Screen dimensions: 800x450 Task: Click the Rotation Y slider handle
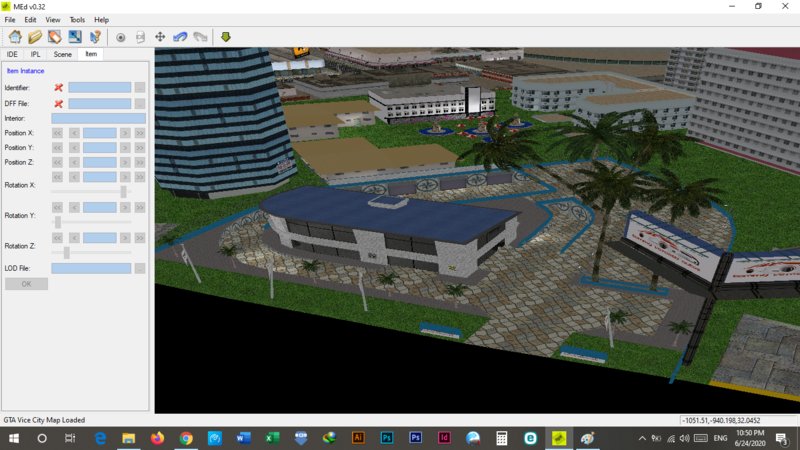point(58,222)
